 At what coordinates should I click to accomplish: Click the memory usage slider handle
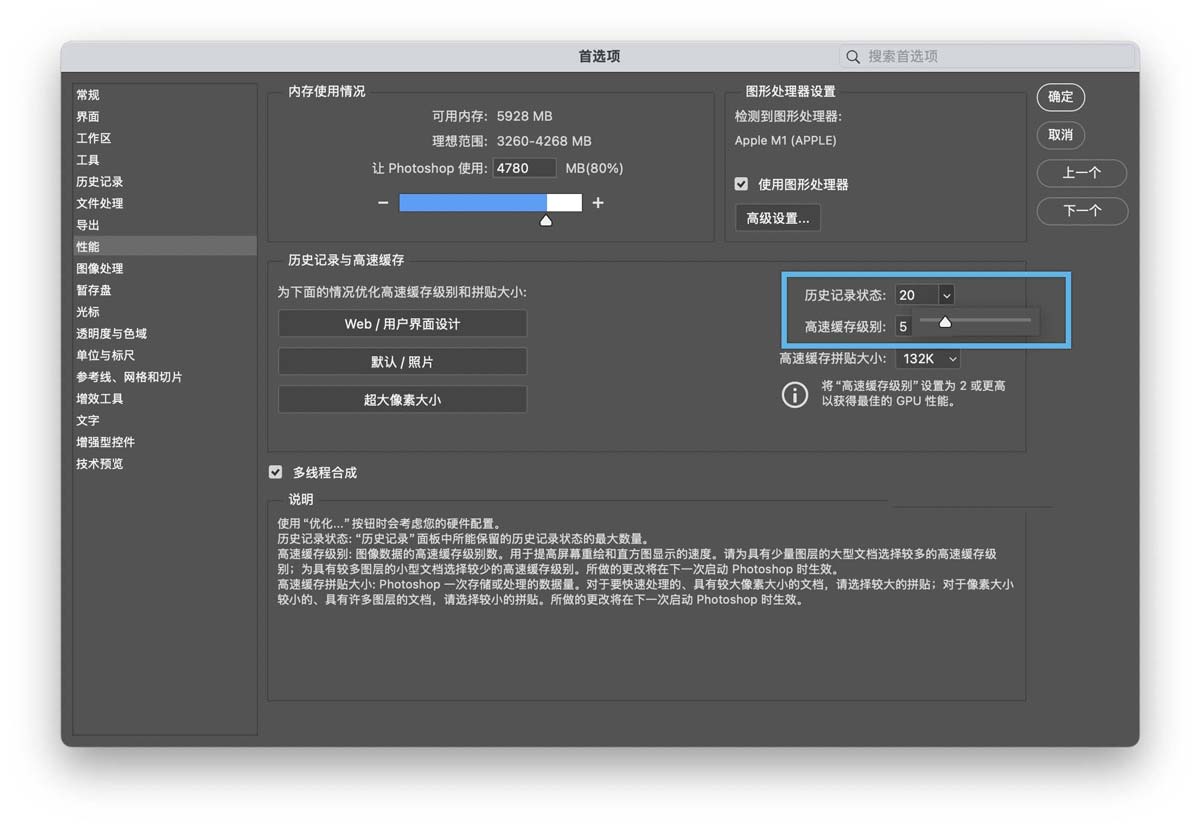coord(546,220)
